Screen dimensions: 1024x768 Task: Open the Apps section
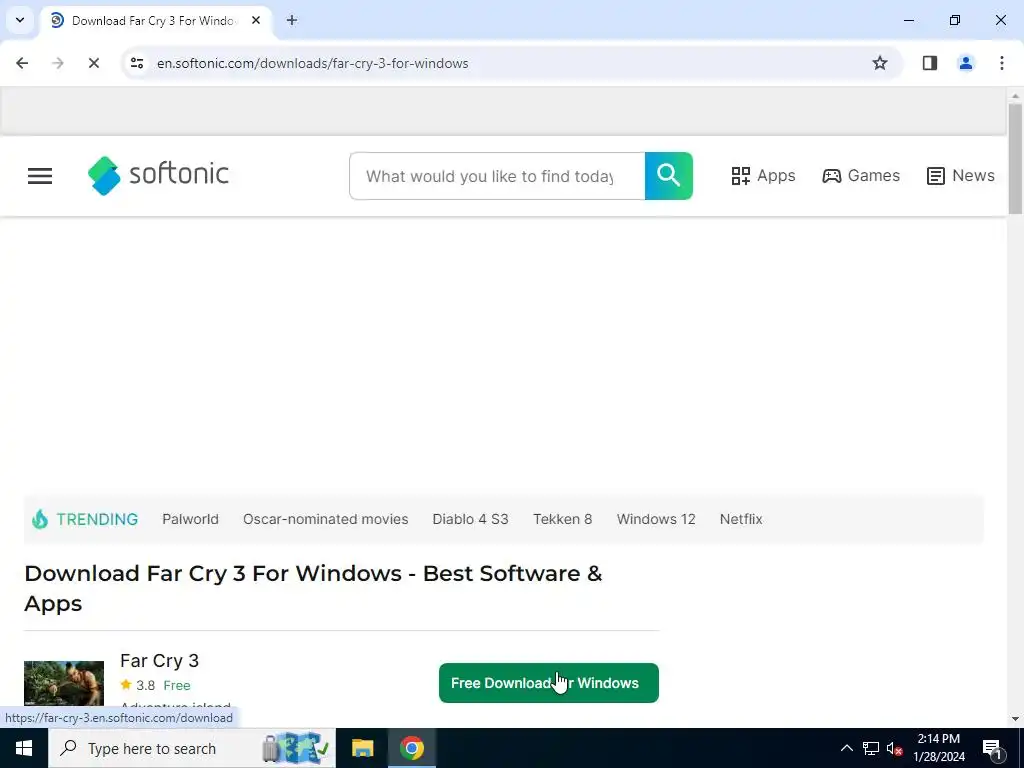[763, 176]
